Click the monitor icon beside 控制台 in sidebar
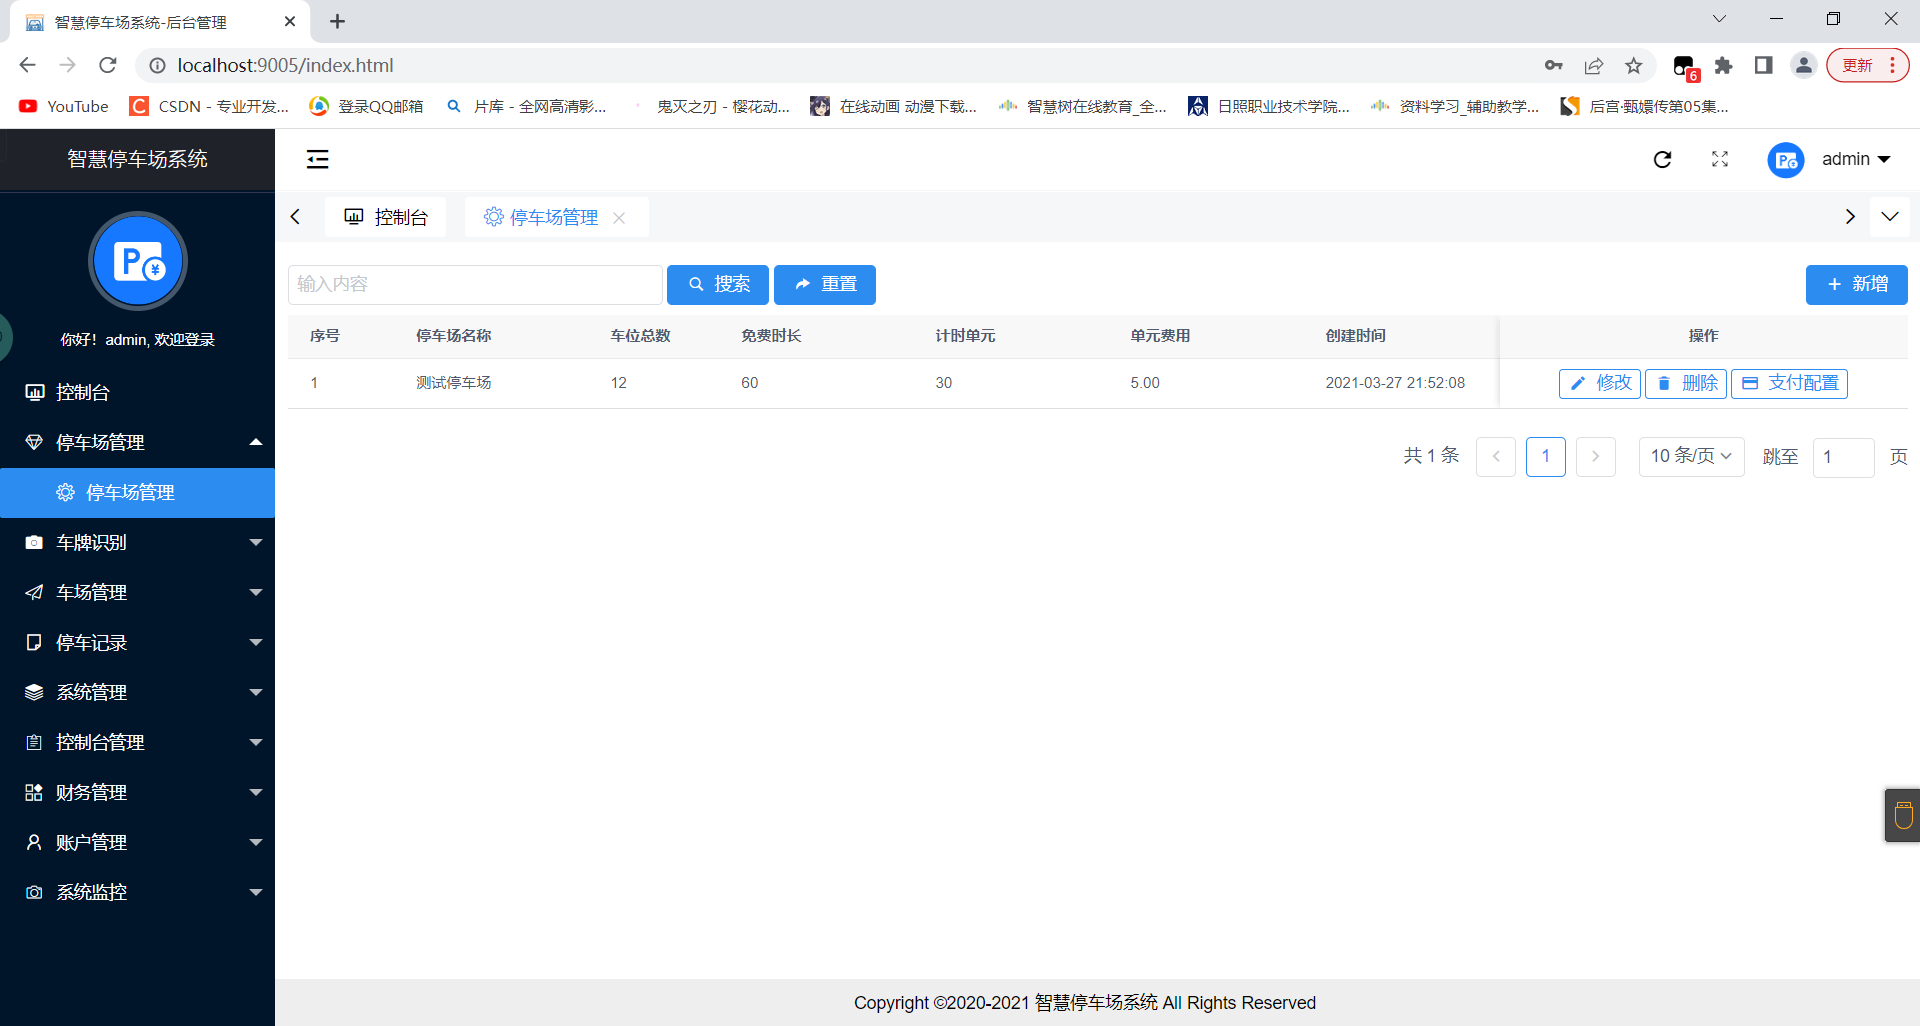Image resolution: width=1920 pixels, height=1026 pixels. (34, 392)
